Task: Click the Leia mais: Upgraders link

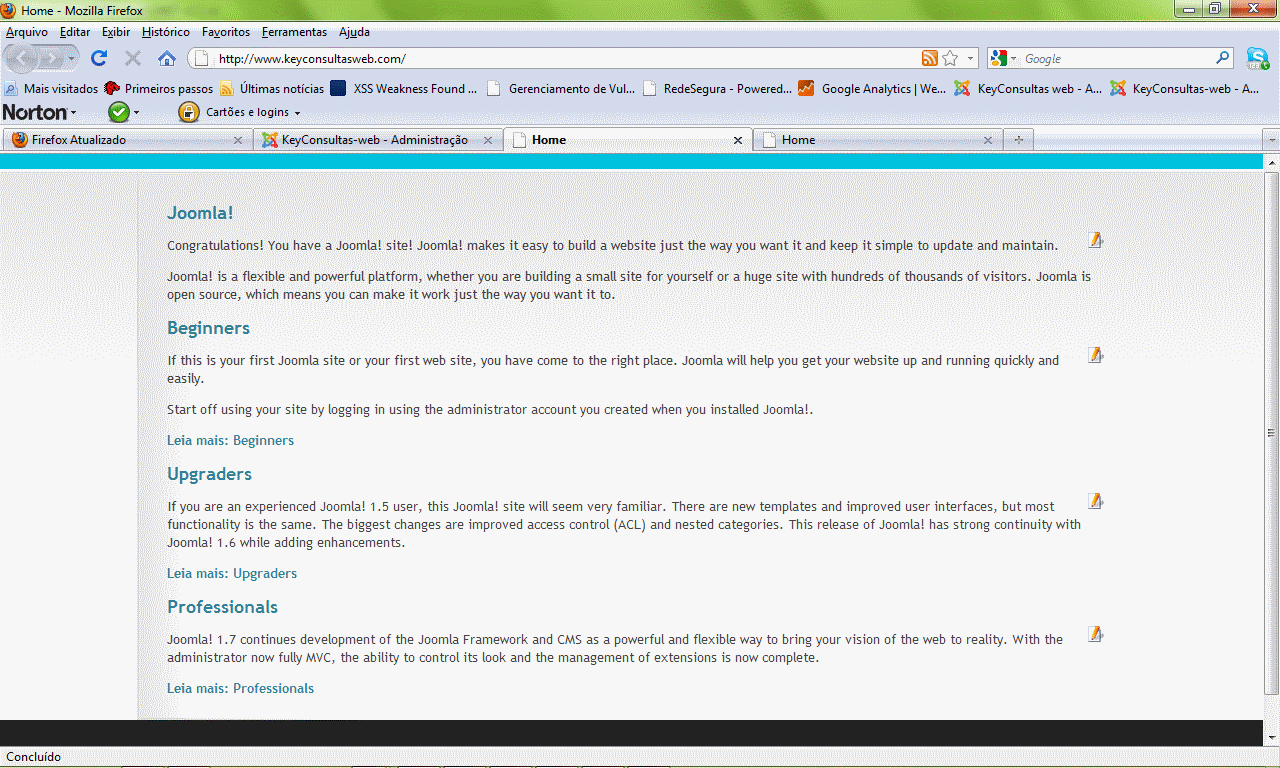Action: (232, 573)
